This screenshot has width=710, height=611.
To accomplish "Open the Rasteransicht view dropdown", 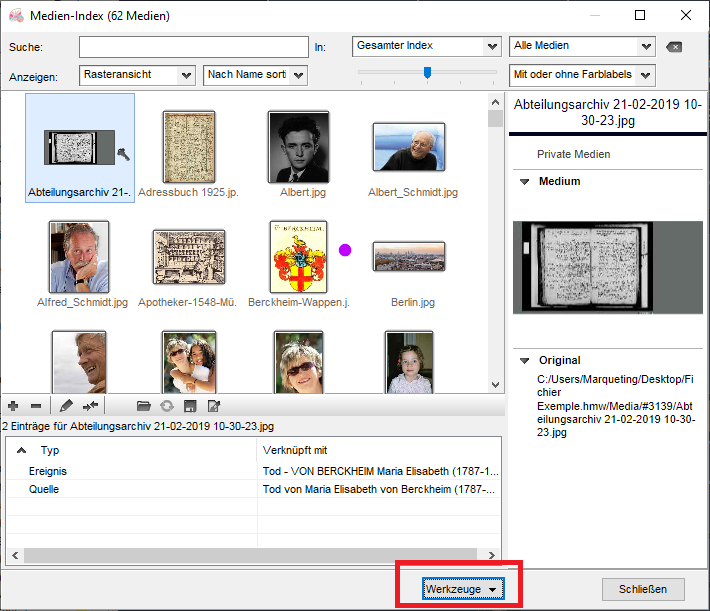I will click(138, 75).
